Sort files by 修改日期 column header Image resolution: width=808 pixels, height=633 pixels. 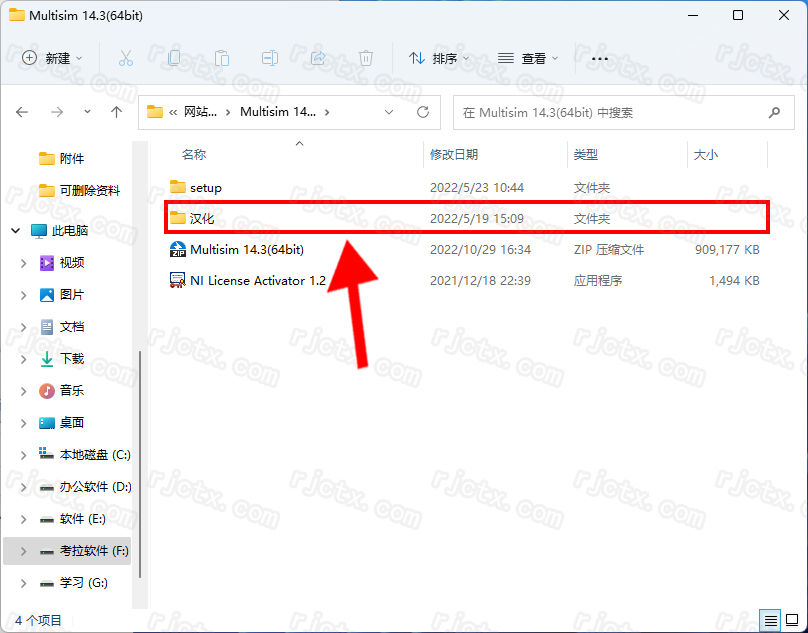point(454,155)
